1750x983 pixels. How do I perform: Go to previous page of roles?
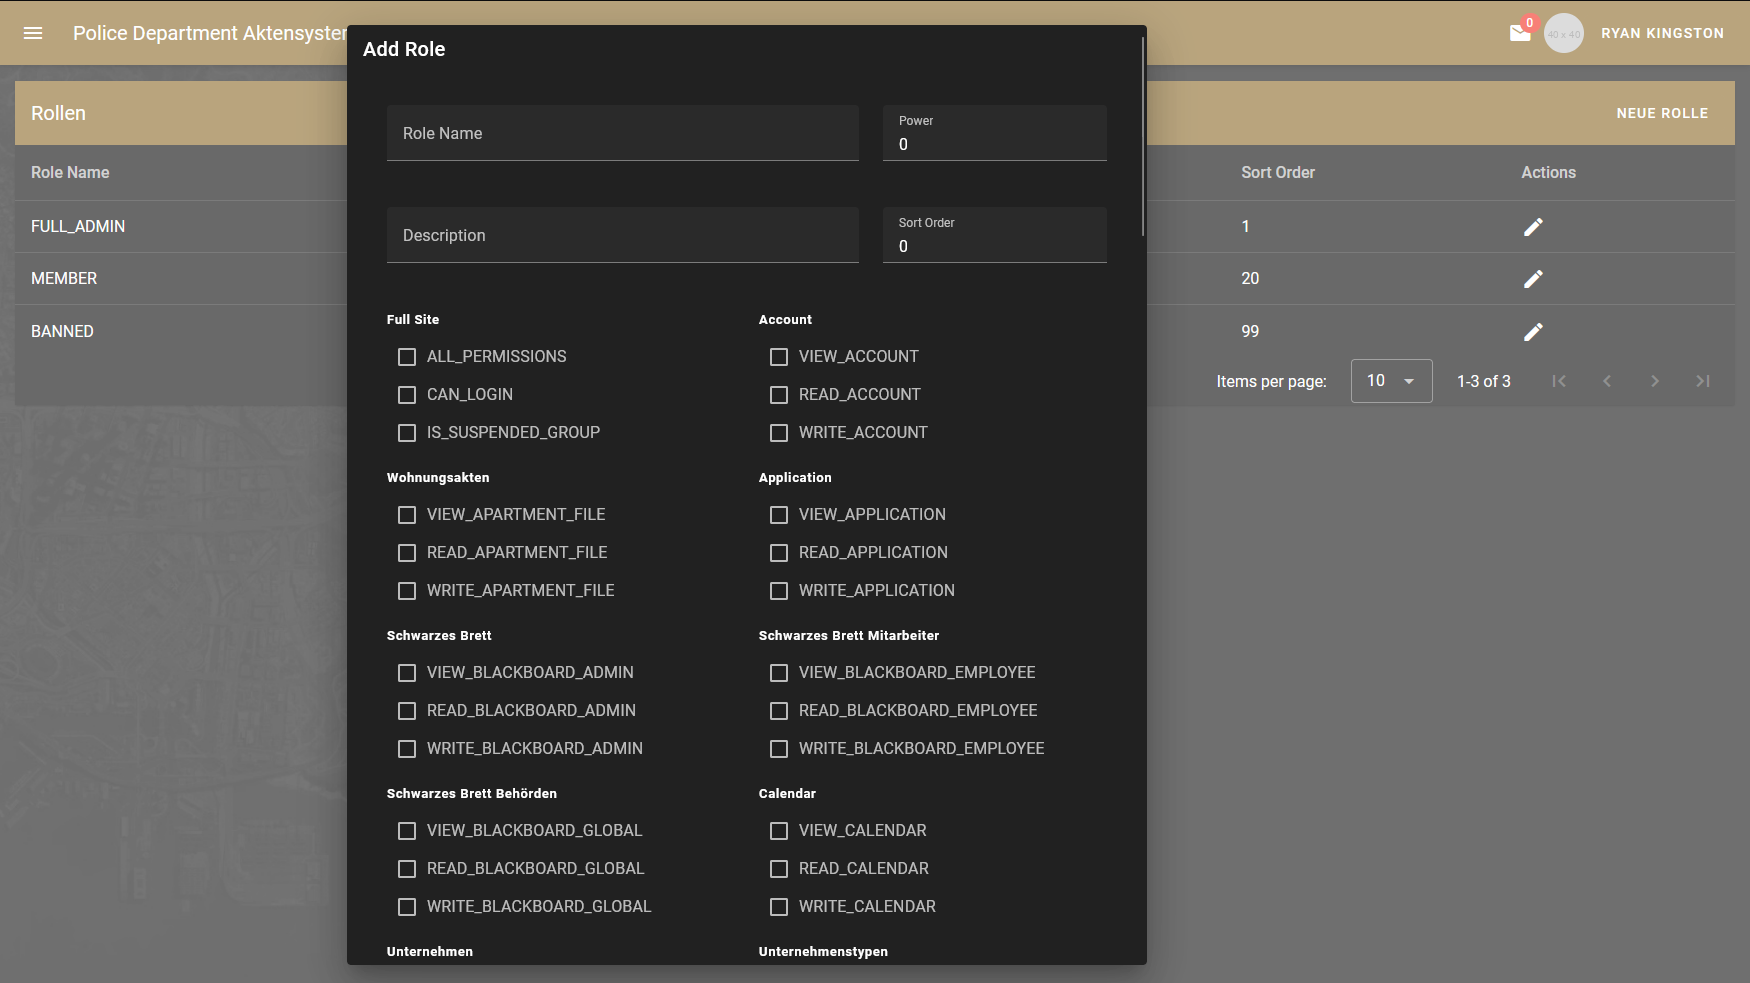1607,381
